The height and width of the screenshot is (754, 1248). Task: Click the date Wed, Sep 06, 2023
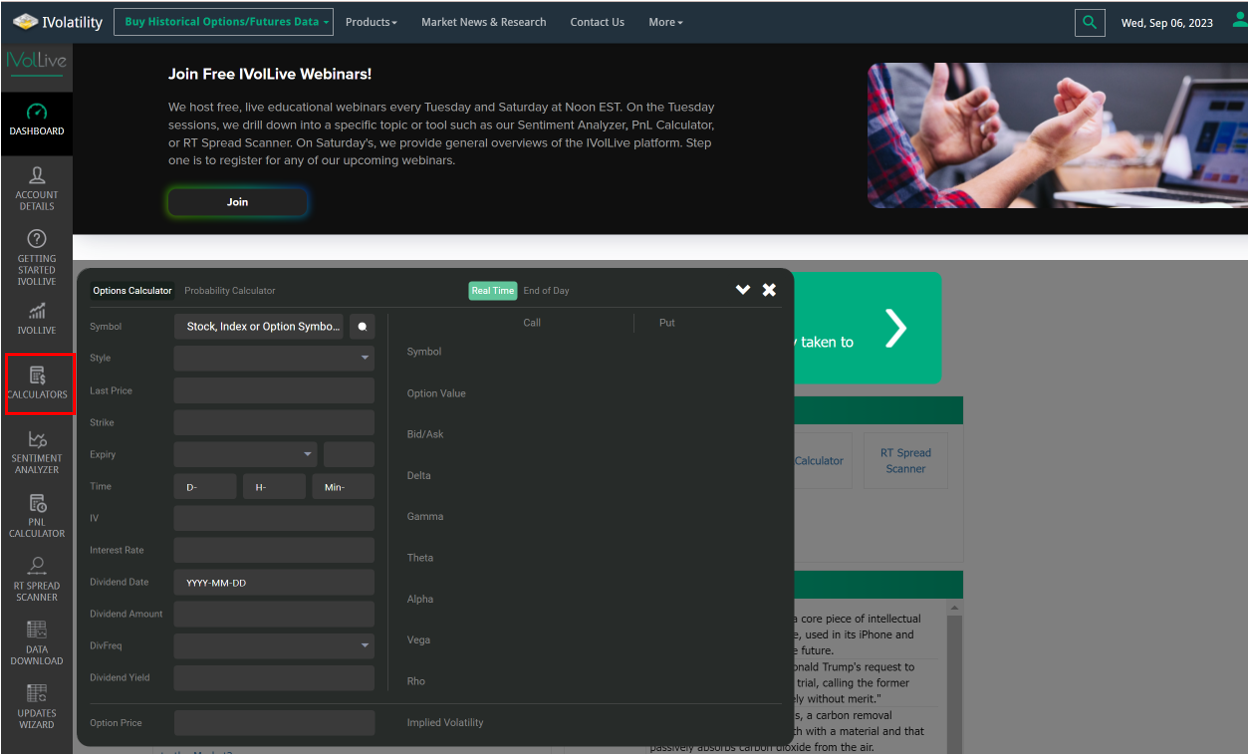coord(1167,23)
